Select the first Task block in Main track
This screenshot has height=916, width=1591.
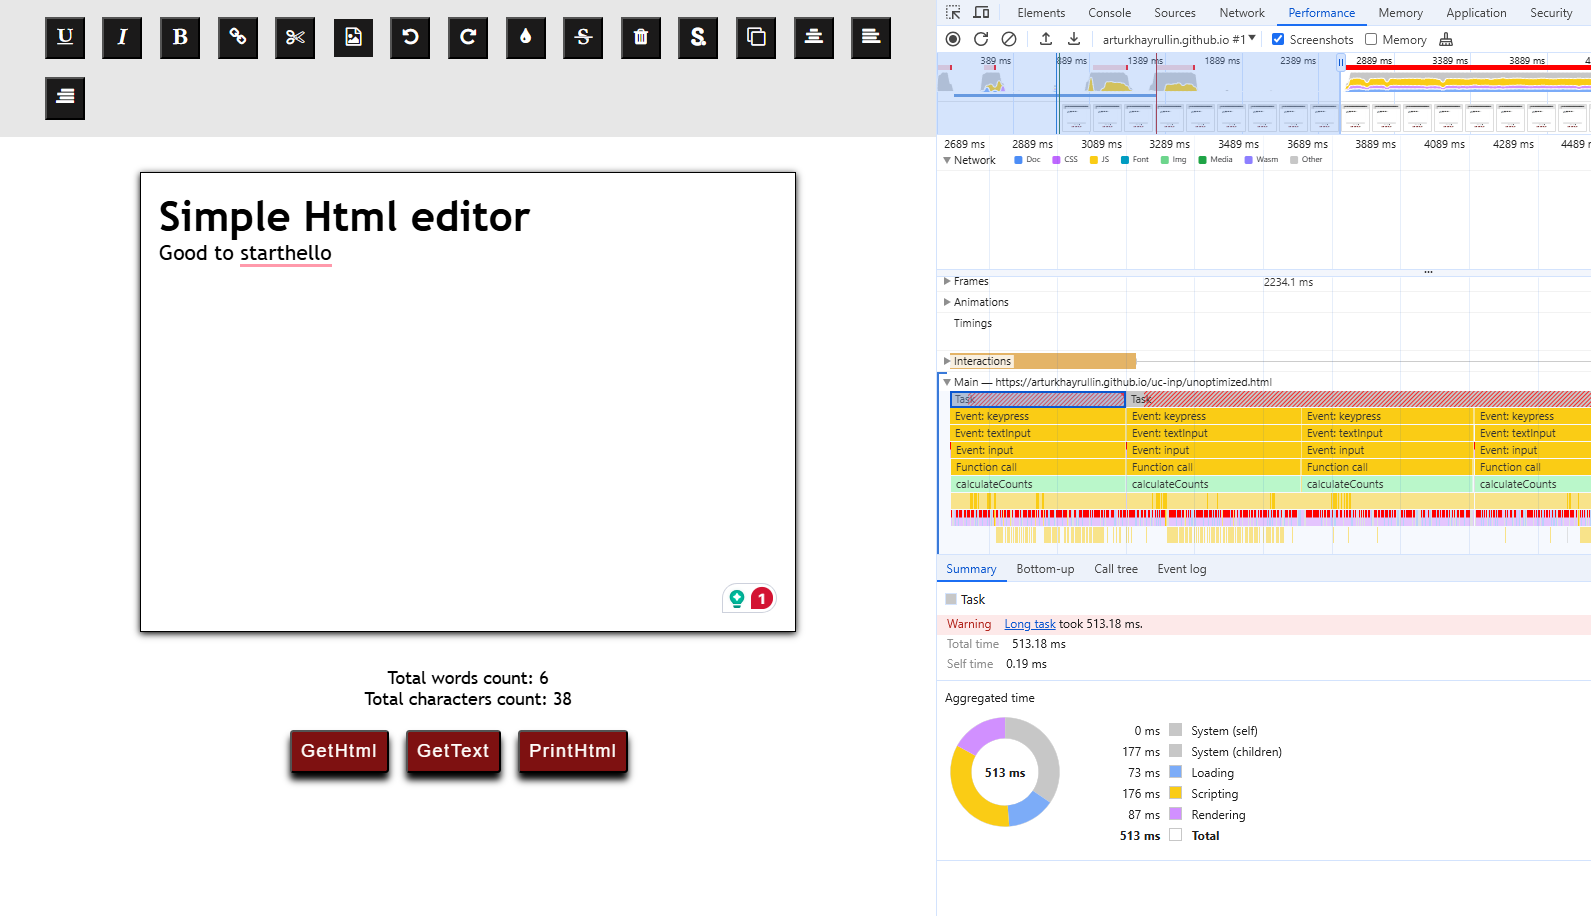click(x=1038, y=399)
